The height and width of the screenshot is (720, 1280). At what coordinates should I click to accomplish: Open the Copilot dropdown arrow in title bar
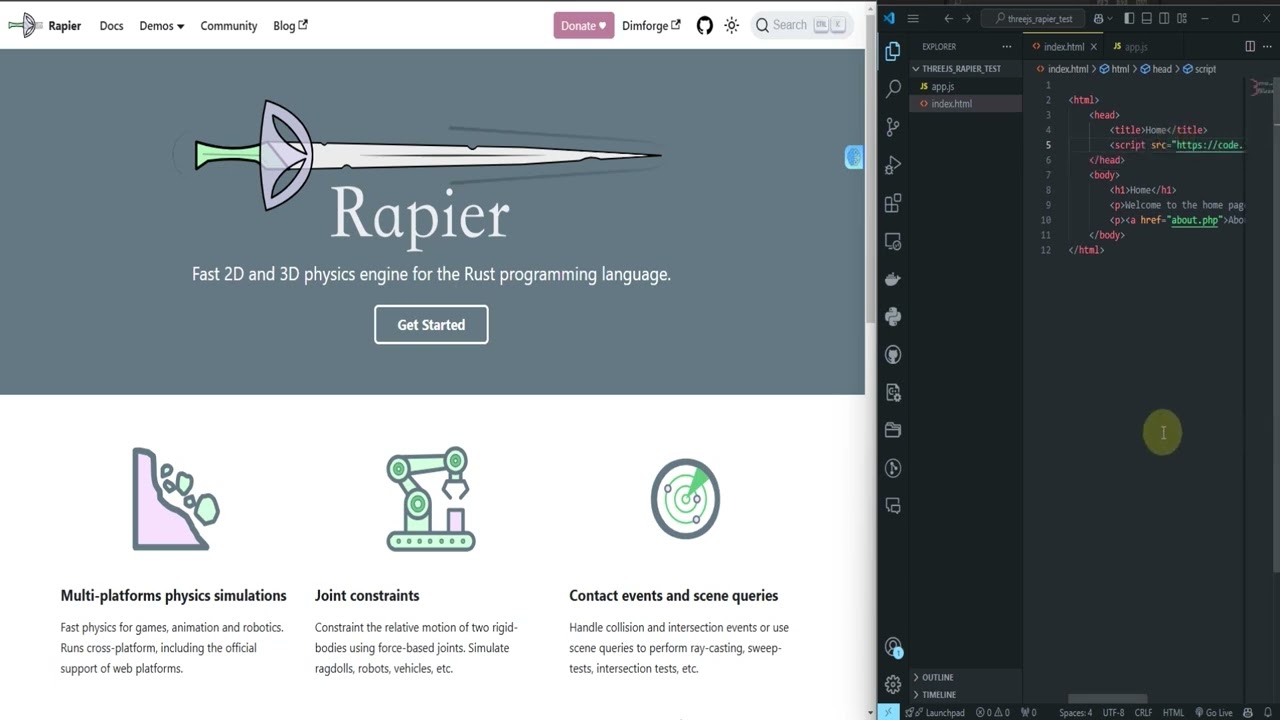1110,18
